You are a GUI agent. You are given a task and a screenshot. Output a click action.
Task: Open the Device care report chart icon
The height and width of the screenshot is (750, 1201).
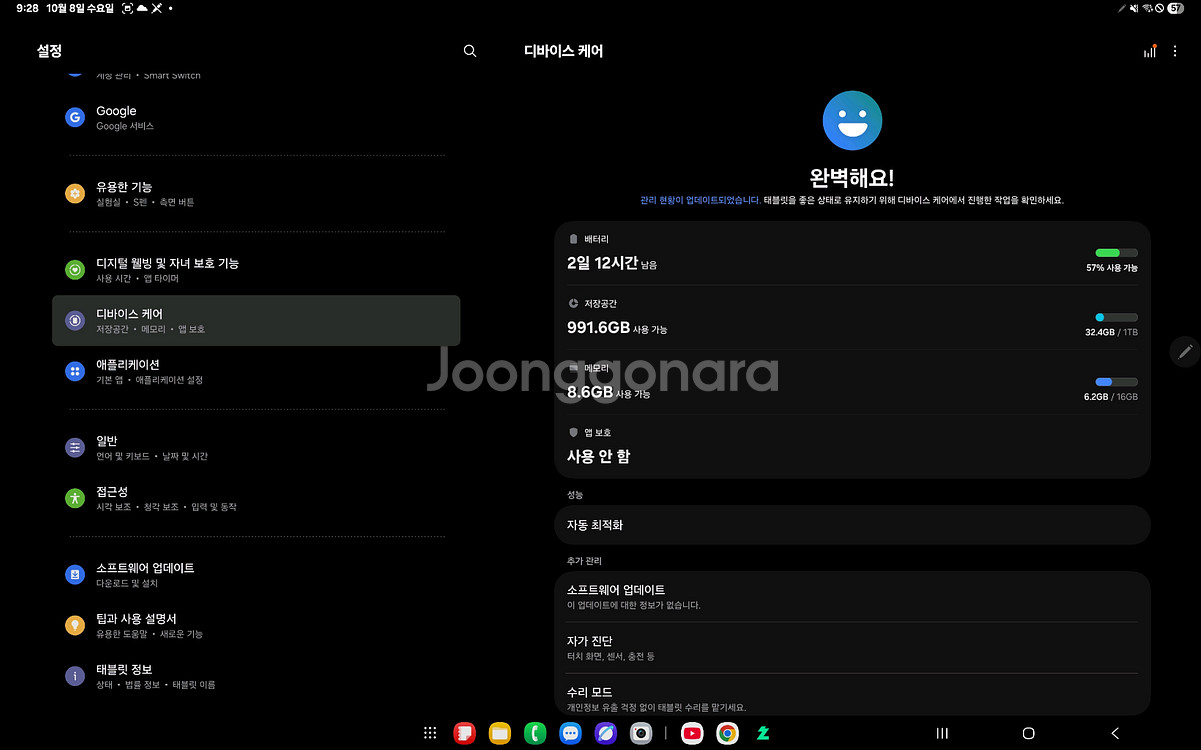[1150, 51]
